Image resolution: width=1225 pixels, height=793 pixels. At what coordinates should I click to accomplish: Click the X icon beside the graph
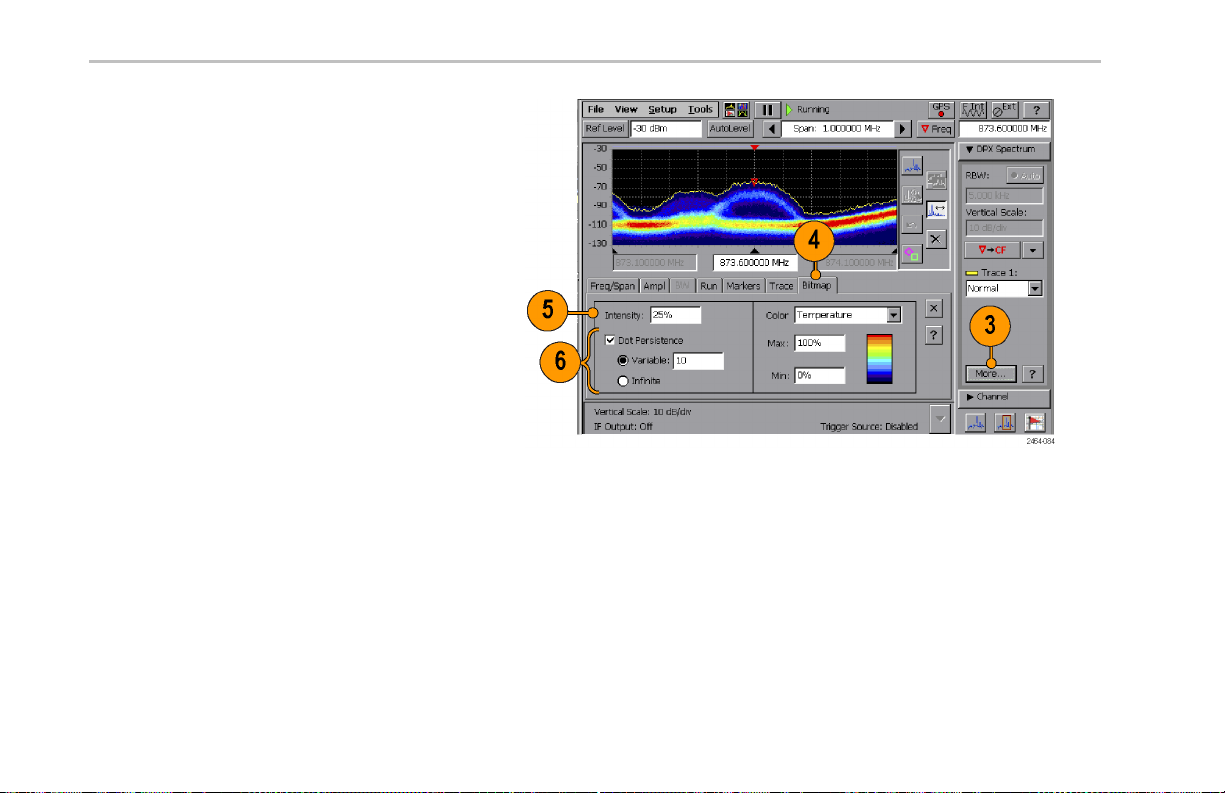pyautogui.click(x=936, y=238)
